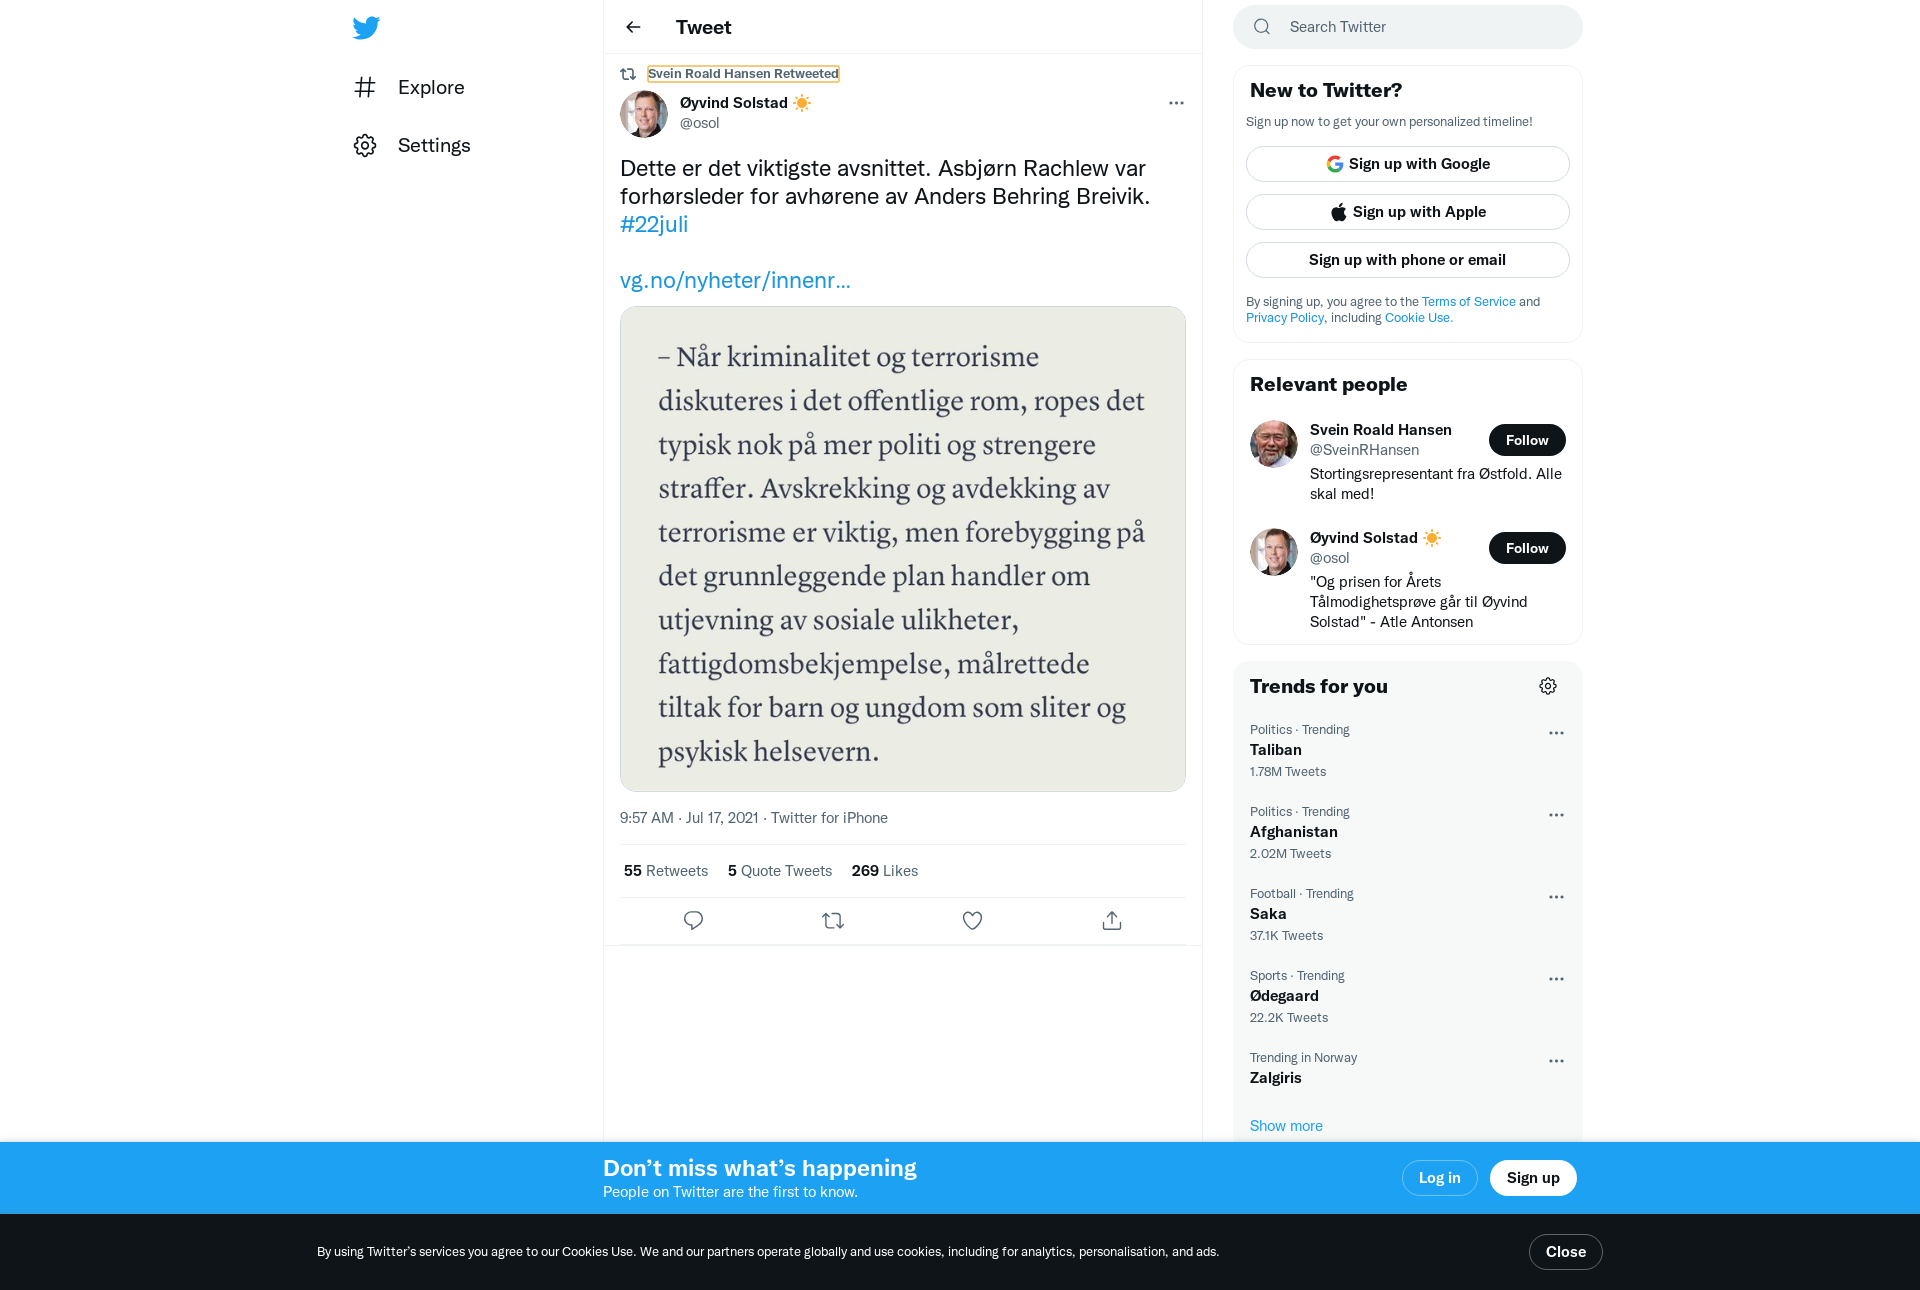Open the #22juli hashtag link
The width and height of the screenshot is (1920, 1290).
click(654, 224)
